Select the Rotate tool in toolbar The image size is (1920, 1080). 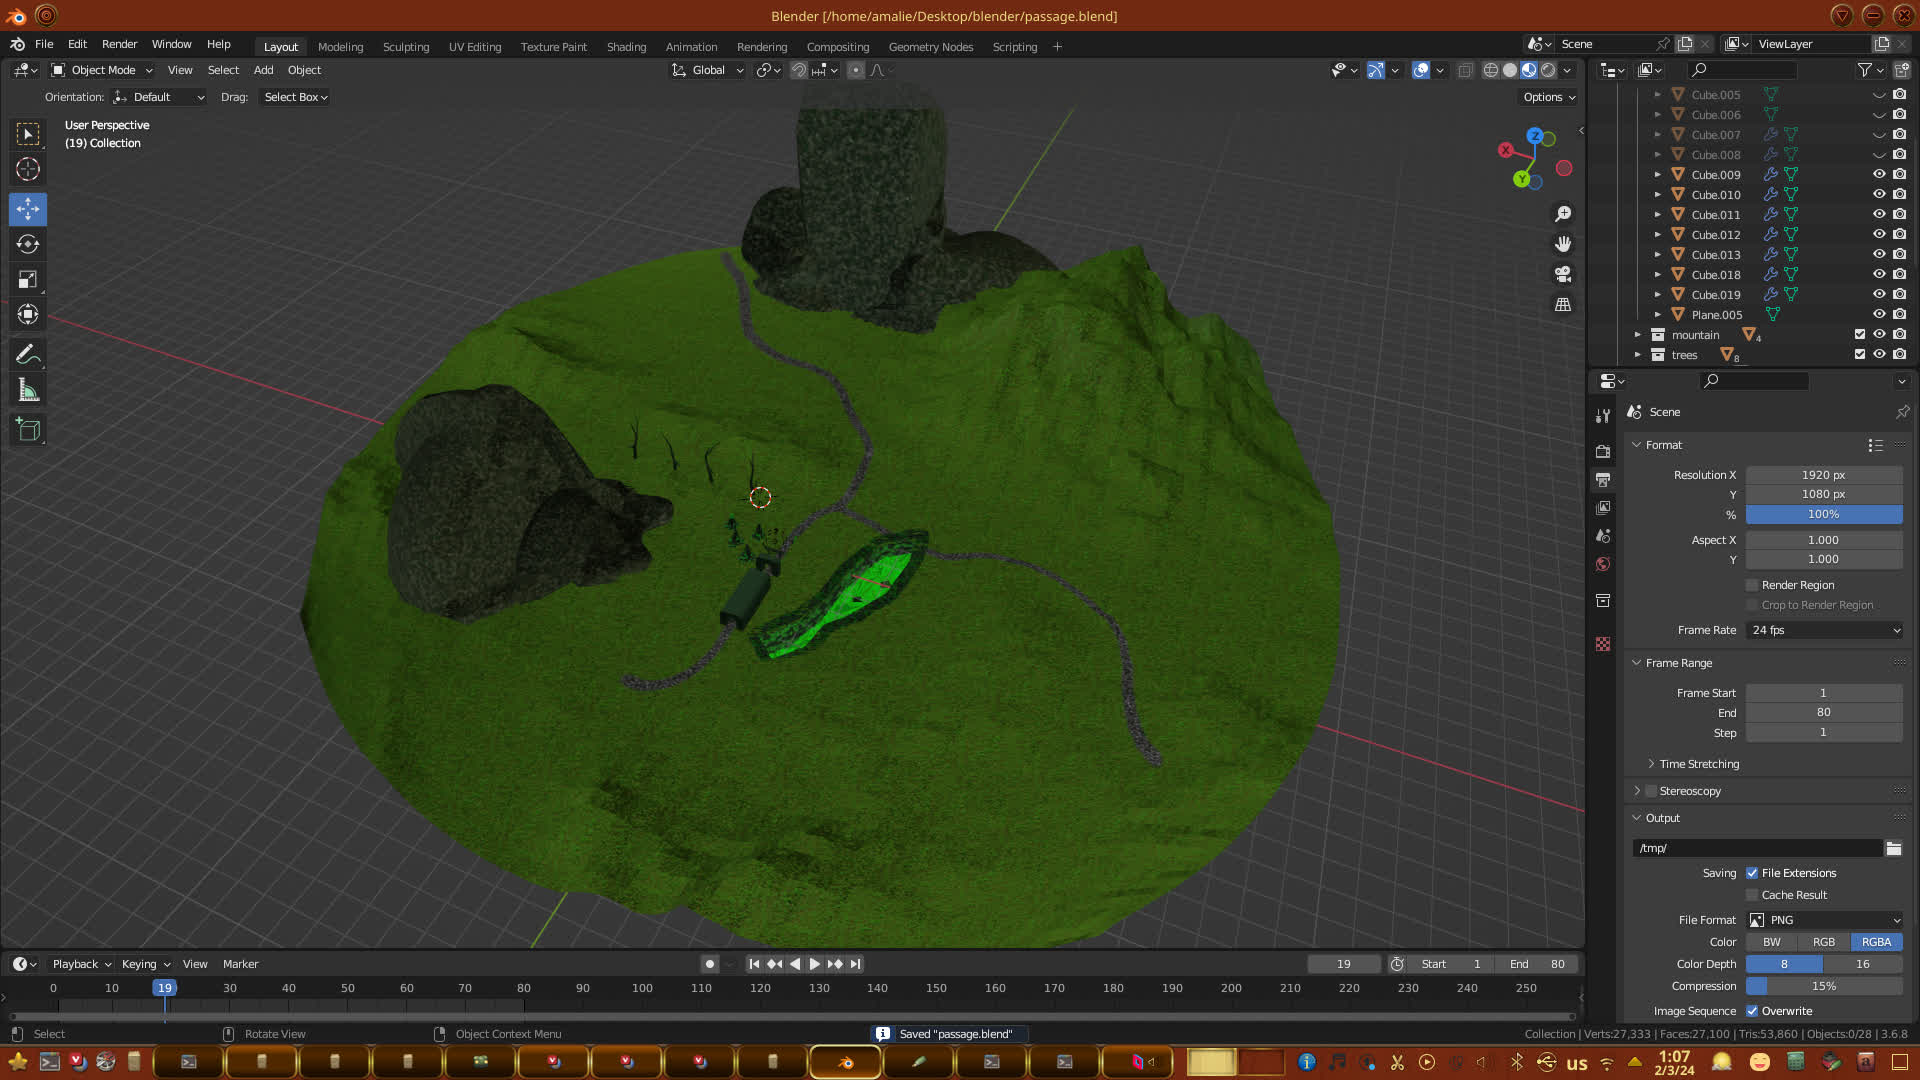28,245
